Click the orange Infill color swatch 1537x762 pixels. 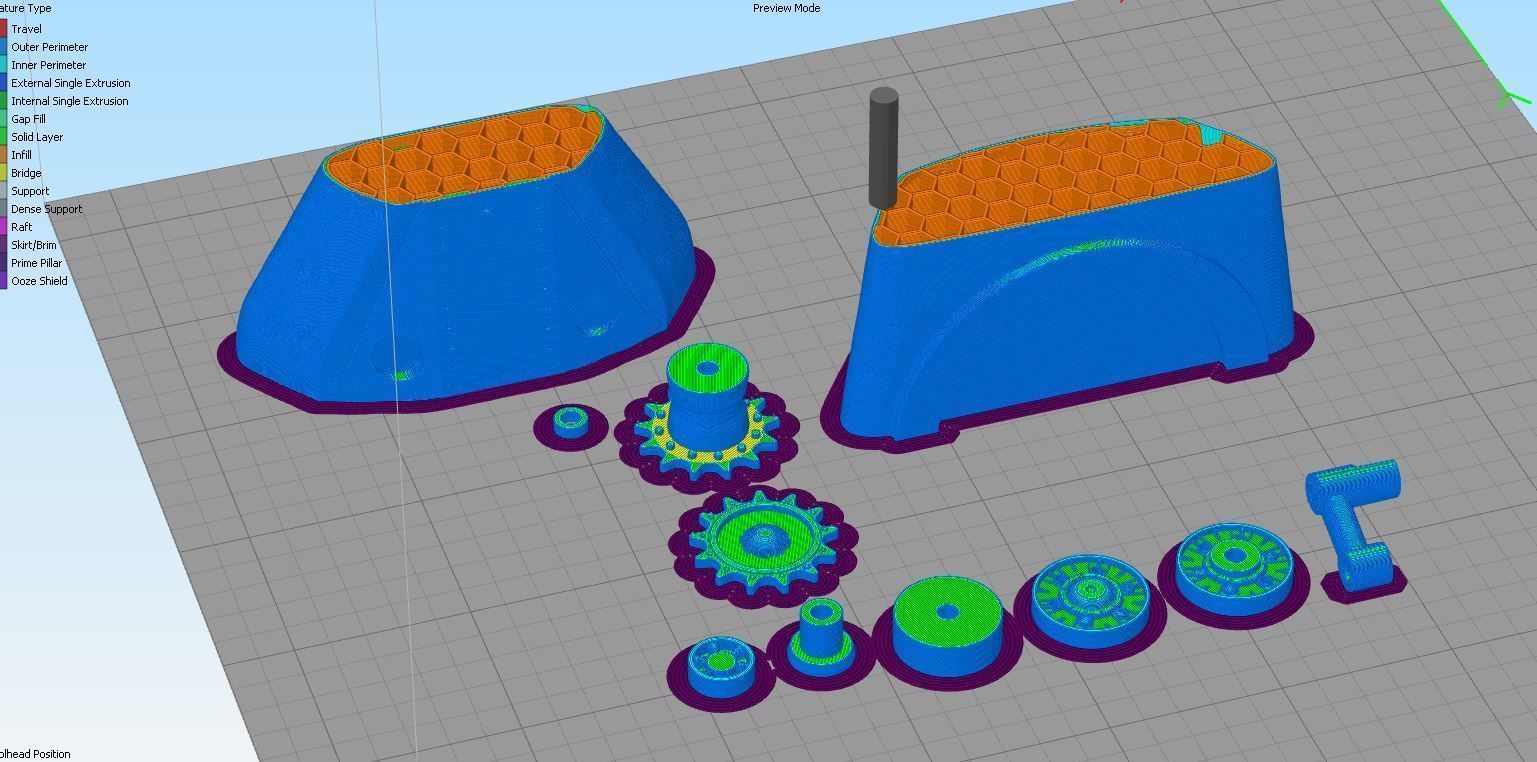3,155
